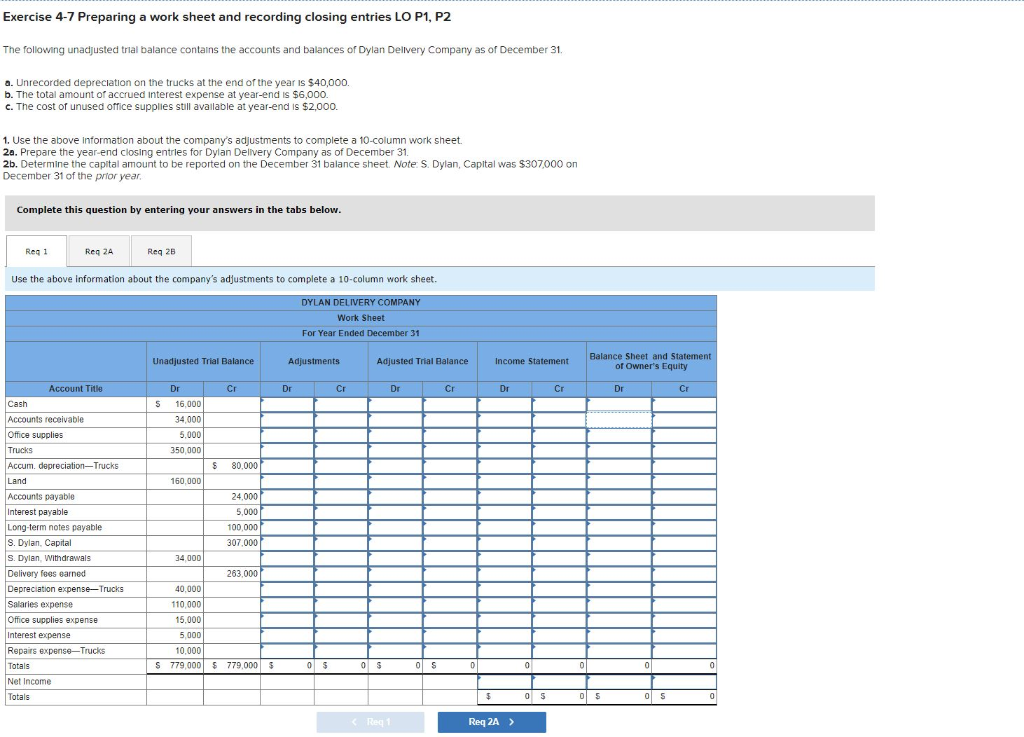The width and height of the screenshot is (1024, 737).
Task: Select Trucks row Adjusted Trial Balance Dr cell
Action: 395,450
